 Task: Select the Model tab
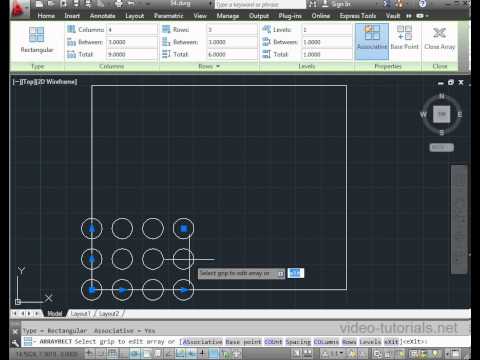pos(54,314)
